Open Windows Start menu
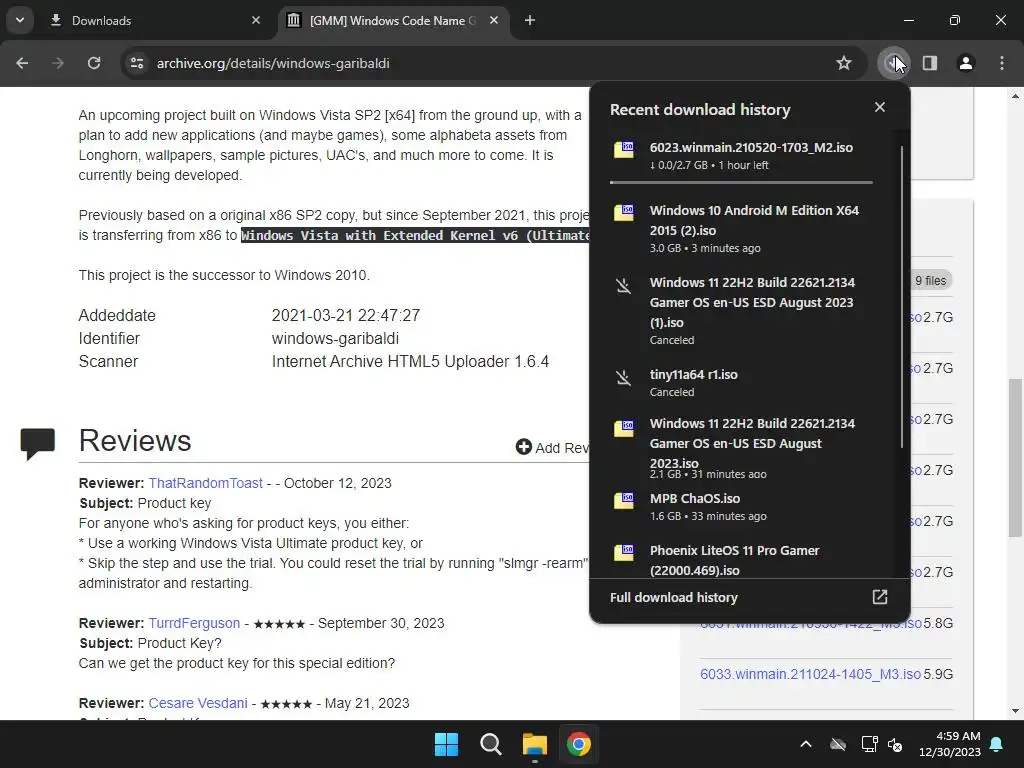Image resolution: width=1024 pixels, height=768 pixels. (x=447, y=744)
